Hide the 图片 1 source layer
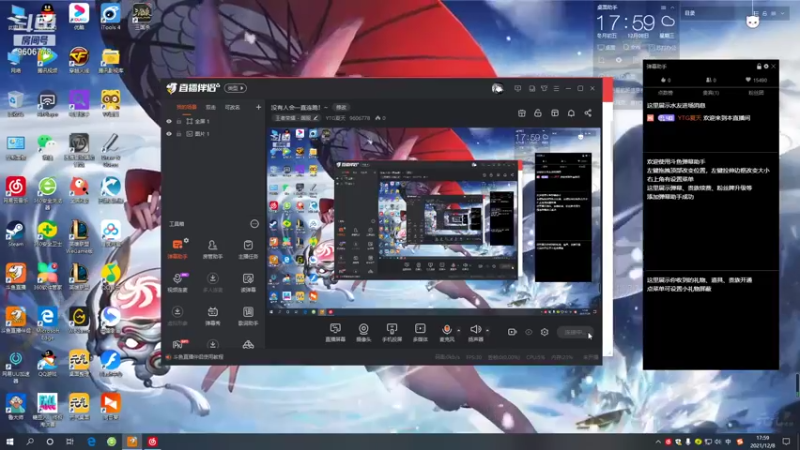This screenshot has height=450, width=800. click(x=169, y=134)
